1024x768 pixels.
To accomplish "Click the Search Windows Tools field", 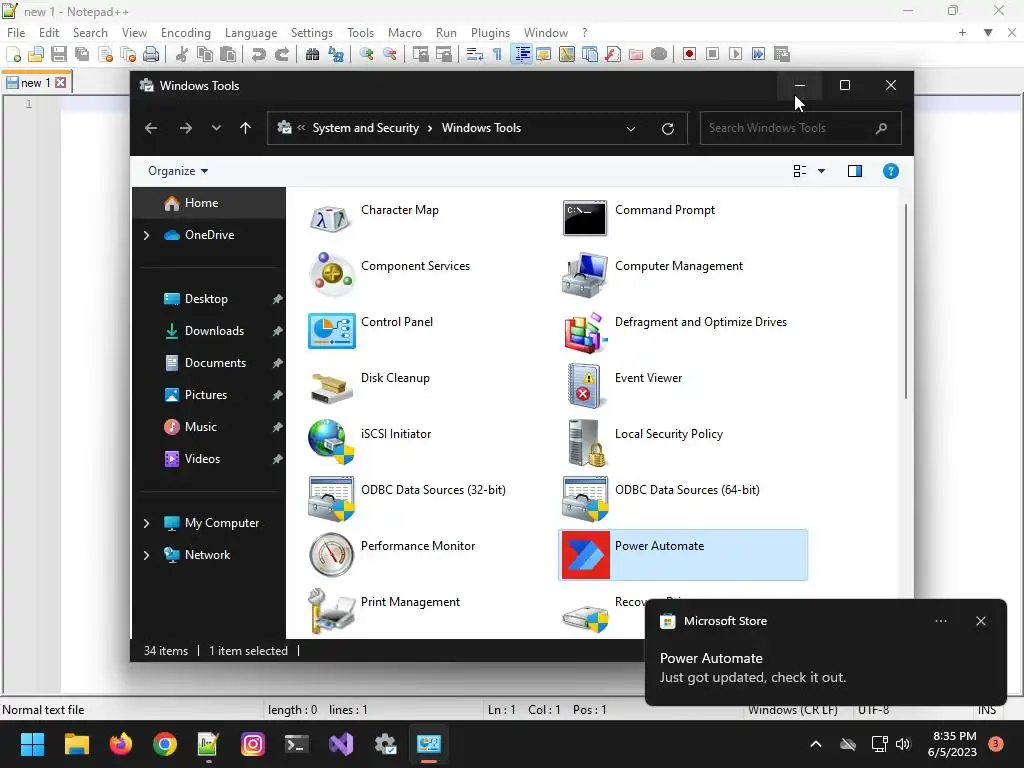I will tap(801, 128).
